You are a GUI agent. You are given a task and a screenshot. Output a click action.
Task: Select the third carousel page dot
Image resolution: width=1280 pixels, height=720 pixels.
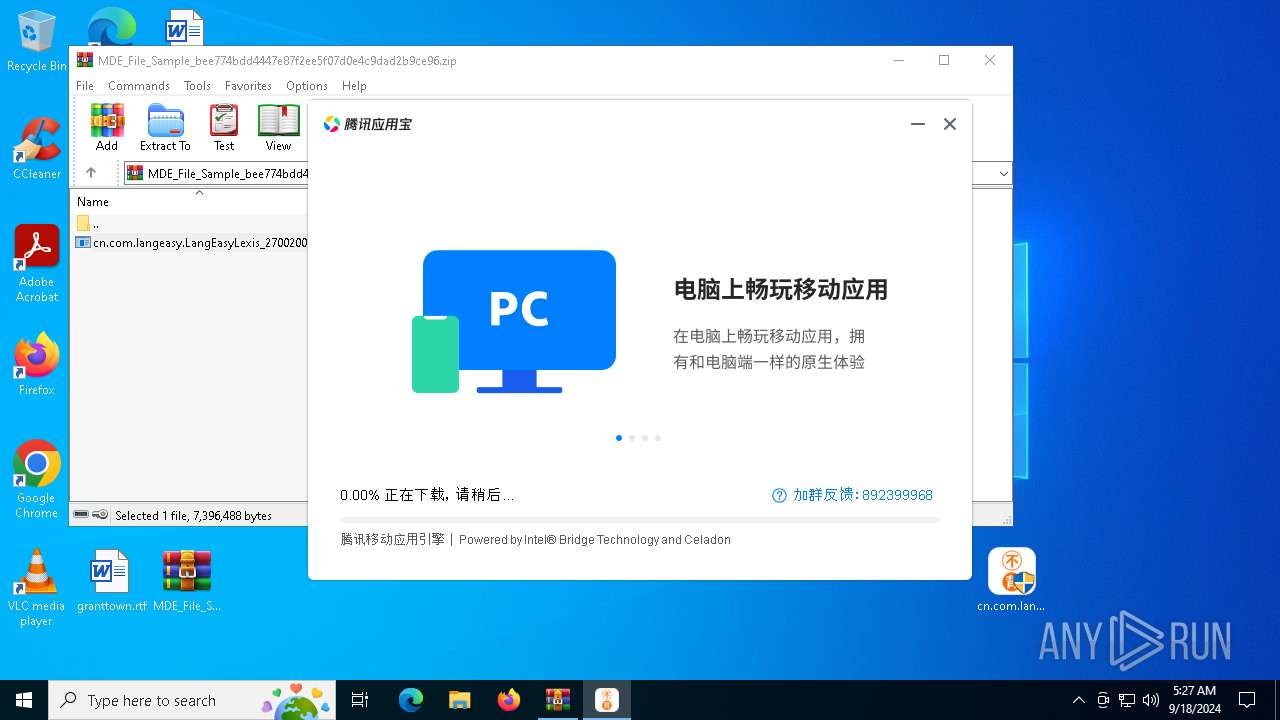click(x=645, y=438)
